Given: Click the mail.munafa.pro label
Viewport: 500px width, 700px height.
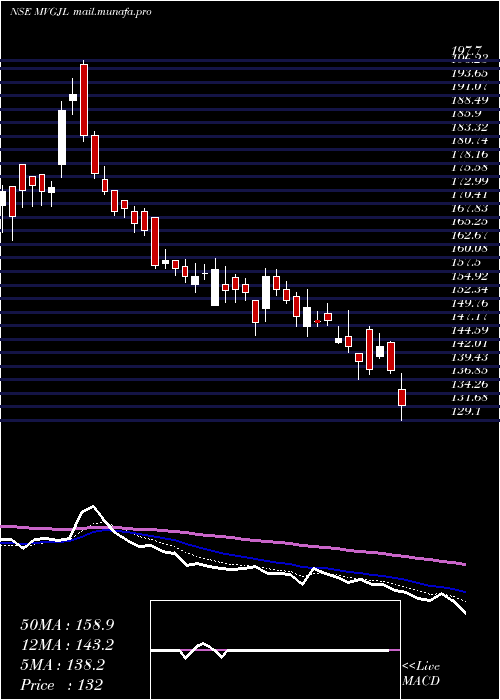Looking at the screenshot, I should pyautogui.click(x=111, y=12).
